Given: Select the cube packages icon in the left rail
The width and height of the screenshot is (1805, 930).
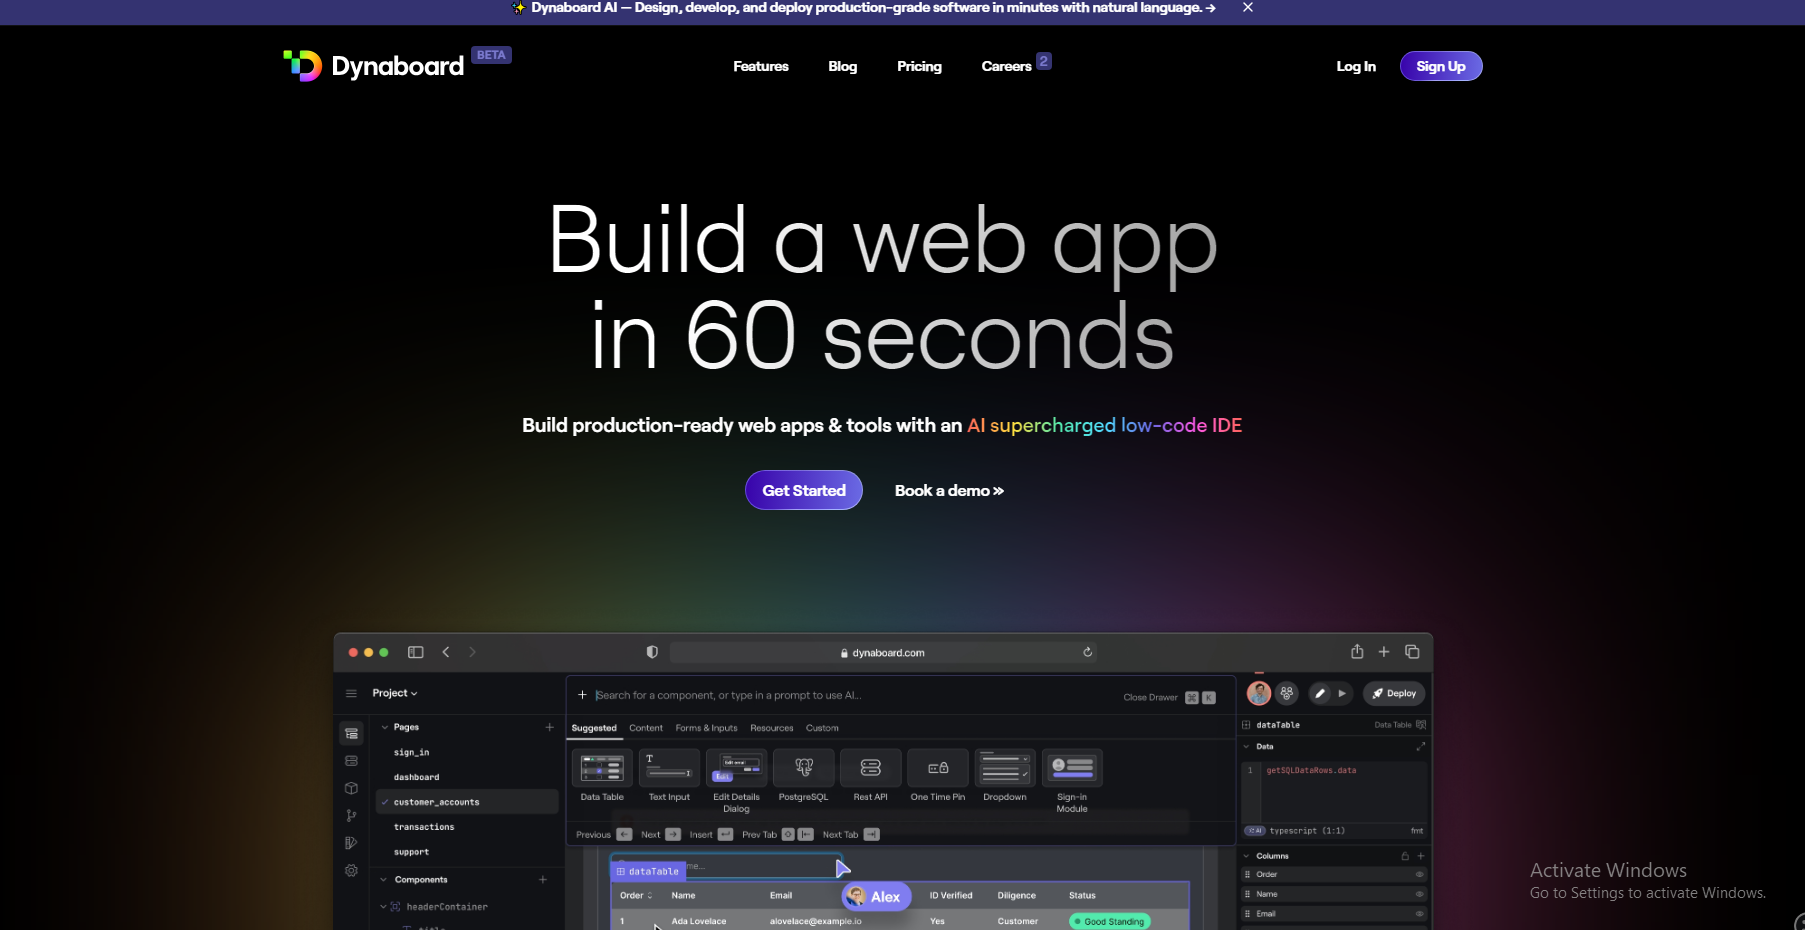Looking at the screenshot, I should (351, 788).
